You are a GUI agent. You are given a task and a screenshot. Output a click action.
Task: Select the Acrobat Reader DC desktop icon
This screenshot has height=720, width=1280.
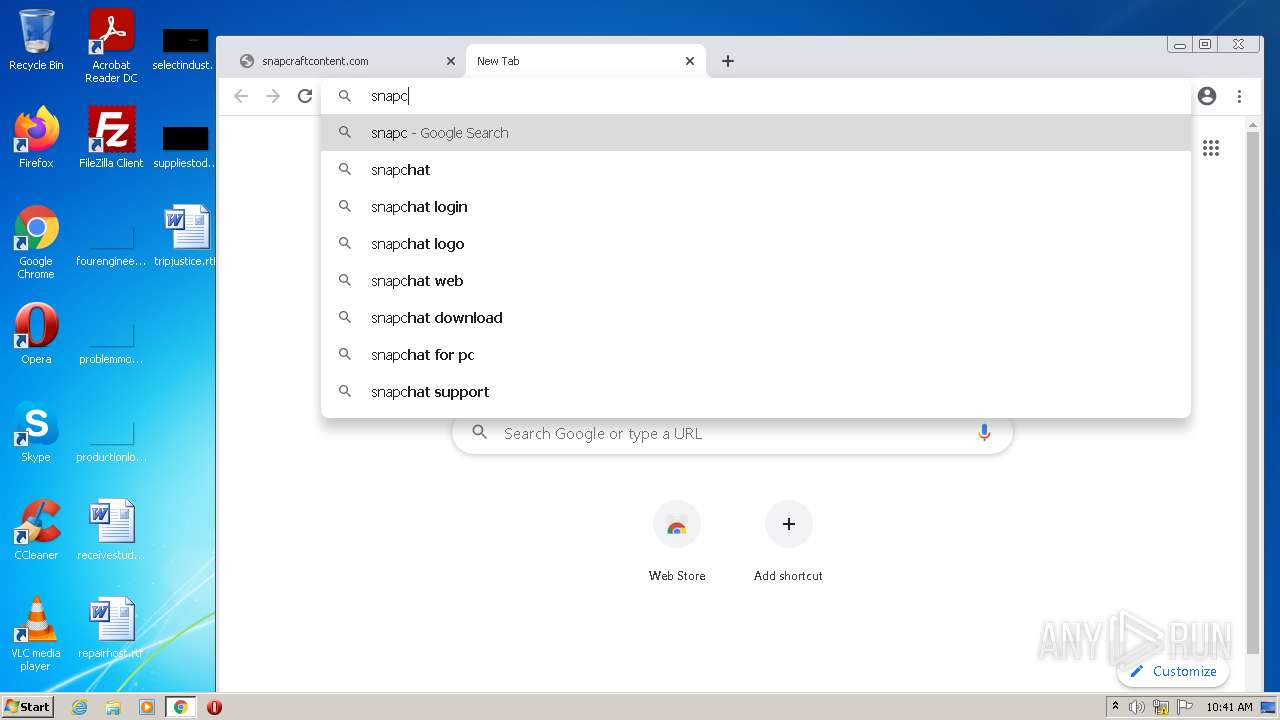[111, 46]
